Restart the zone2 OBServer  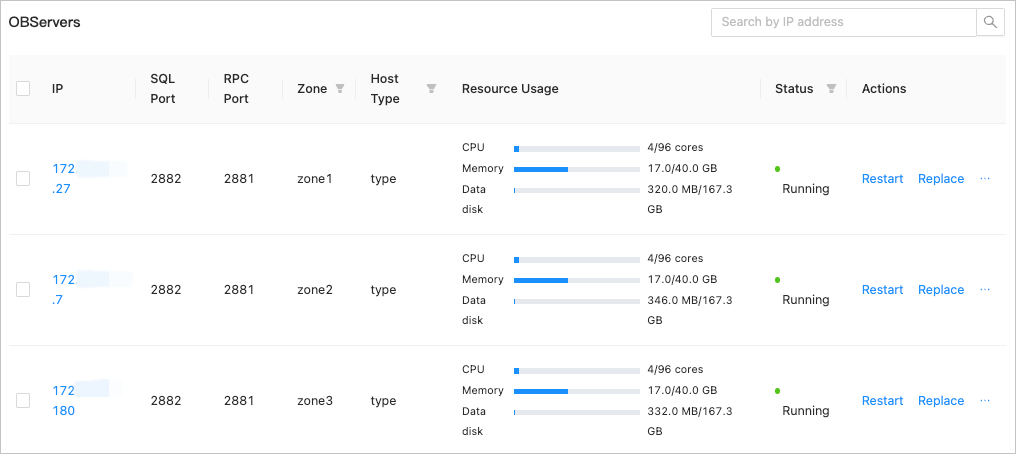[x=882, y=290]
